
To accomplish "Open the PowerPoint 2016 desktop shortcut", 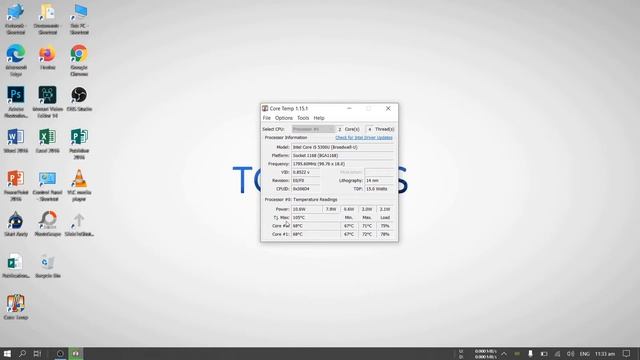I will click(16, 185).
